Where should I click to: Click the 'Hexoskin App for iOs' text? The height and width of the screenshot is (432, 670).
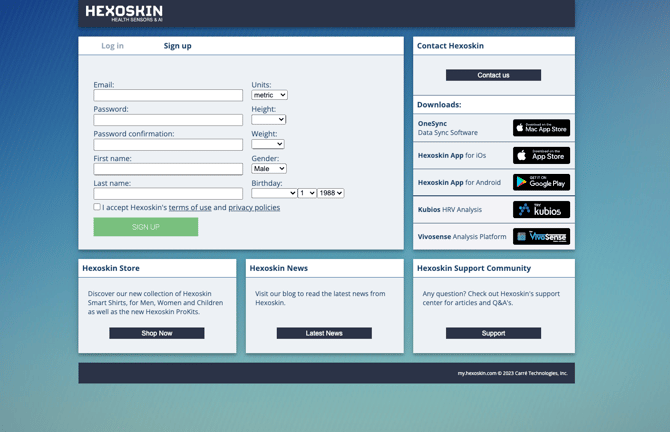tap(452, 156)
